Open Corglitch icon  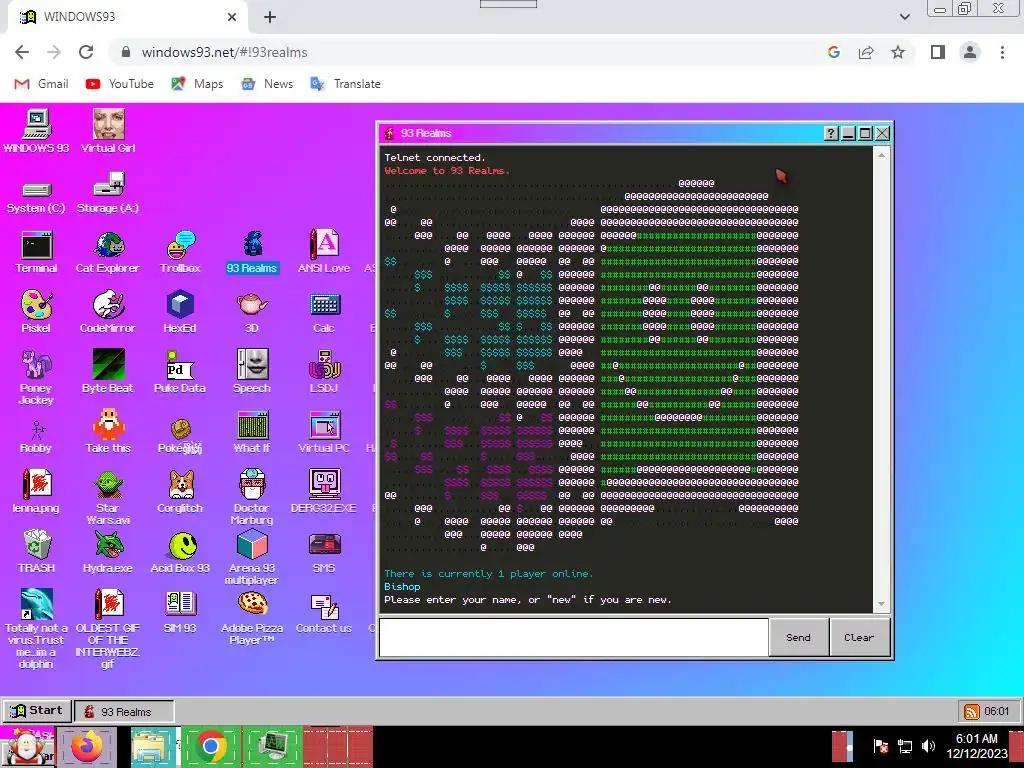point(180,491)
